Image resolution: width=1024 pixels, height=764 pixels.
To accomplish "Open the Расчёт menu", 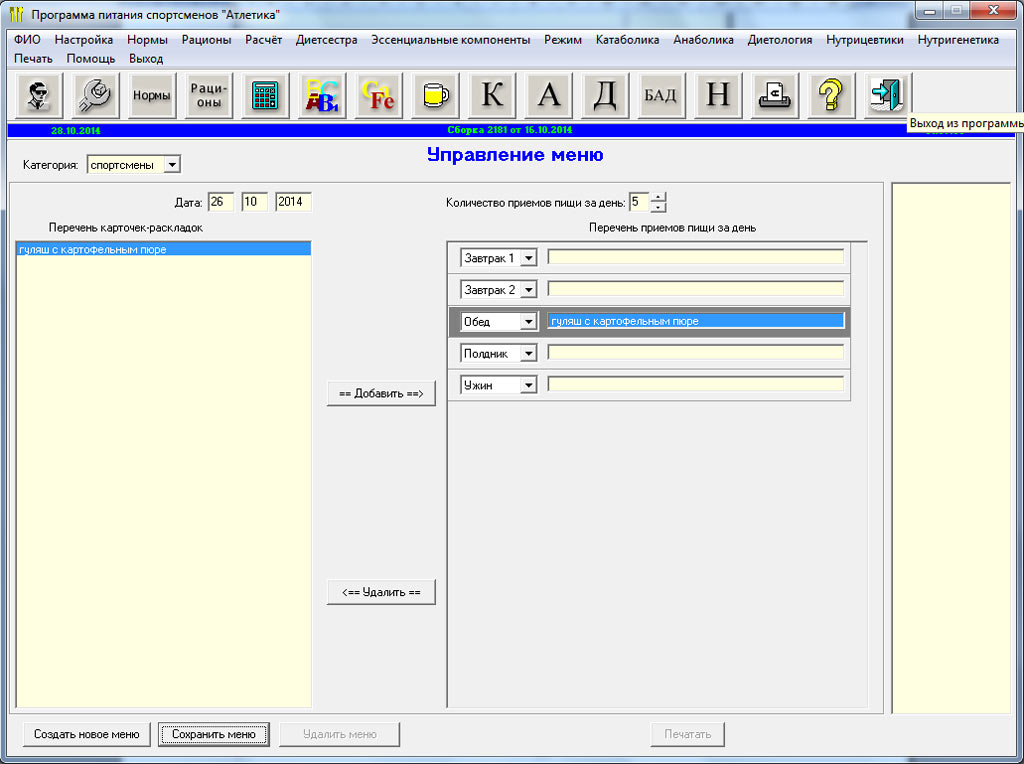I will (x=263, y=40).
